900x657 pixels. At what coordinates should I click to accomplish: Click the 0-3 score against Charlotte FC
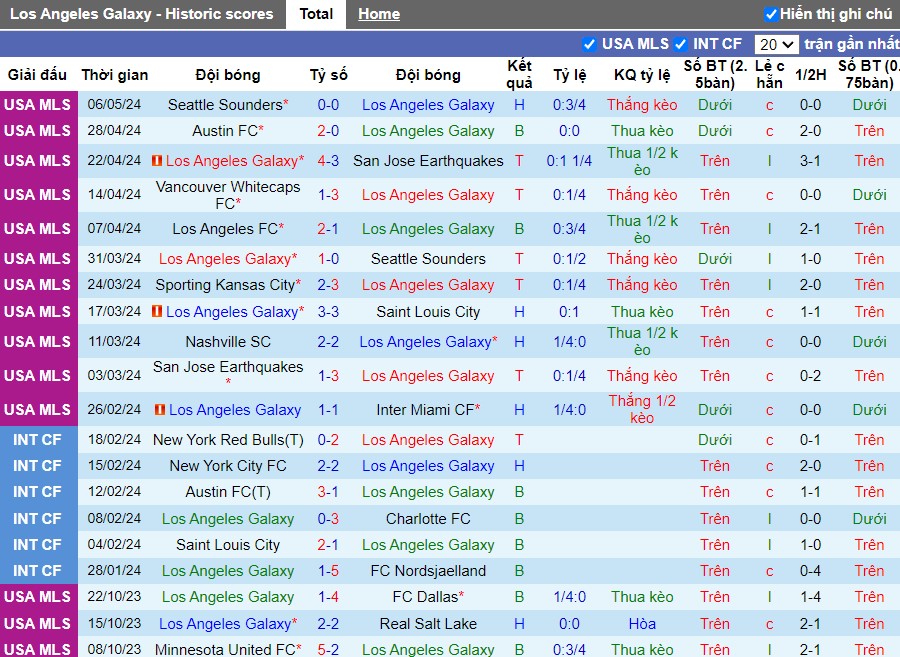328,519
